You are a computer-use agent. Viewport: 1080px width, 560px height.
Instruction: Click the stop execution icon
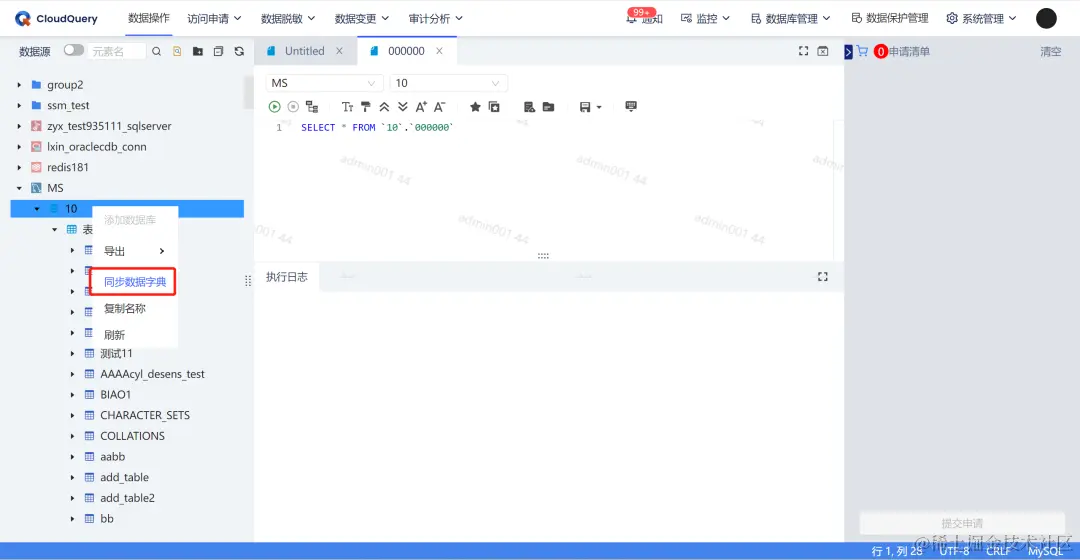293,107
